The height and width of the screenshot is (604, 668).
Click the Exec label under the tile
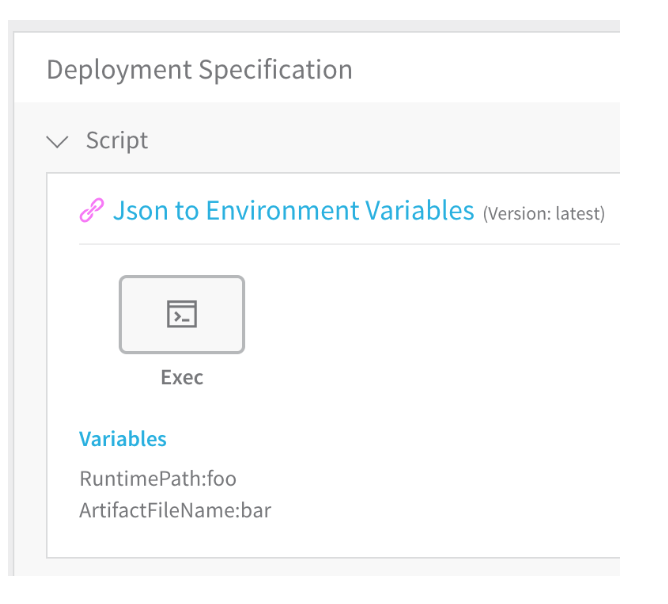[182, 377]
